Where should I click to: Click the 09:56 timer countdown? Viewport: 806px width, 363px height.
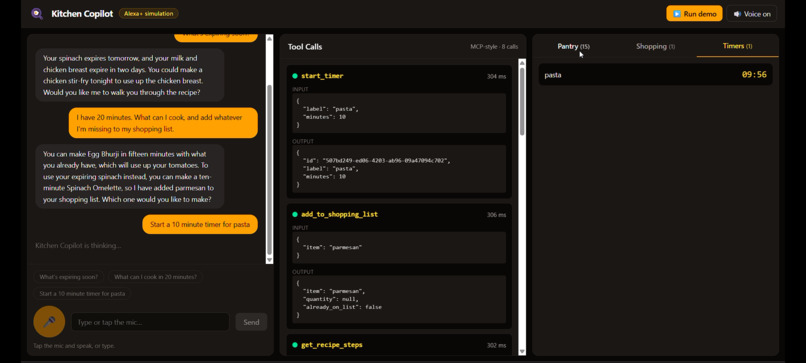(x=754, y=75)
